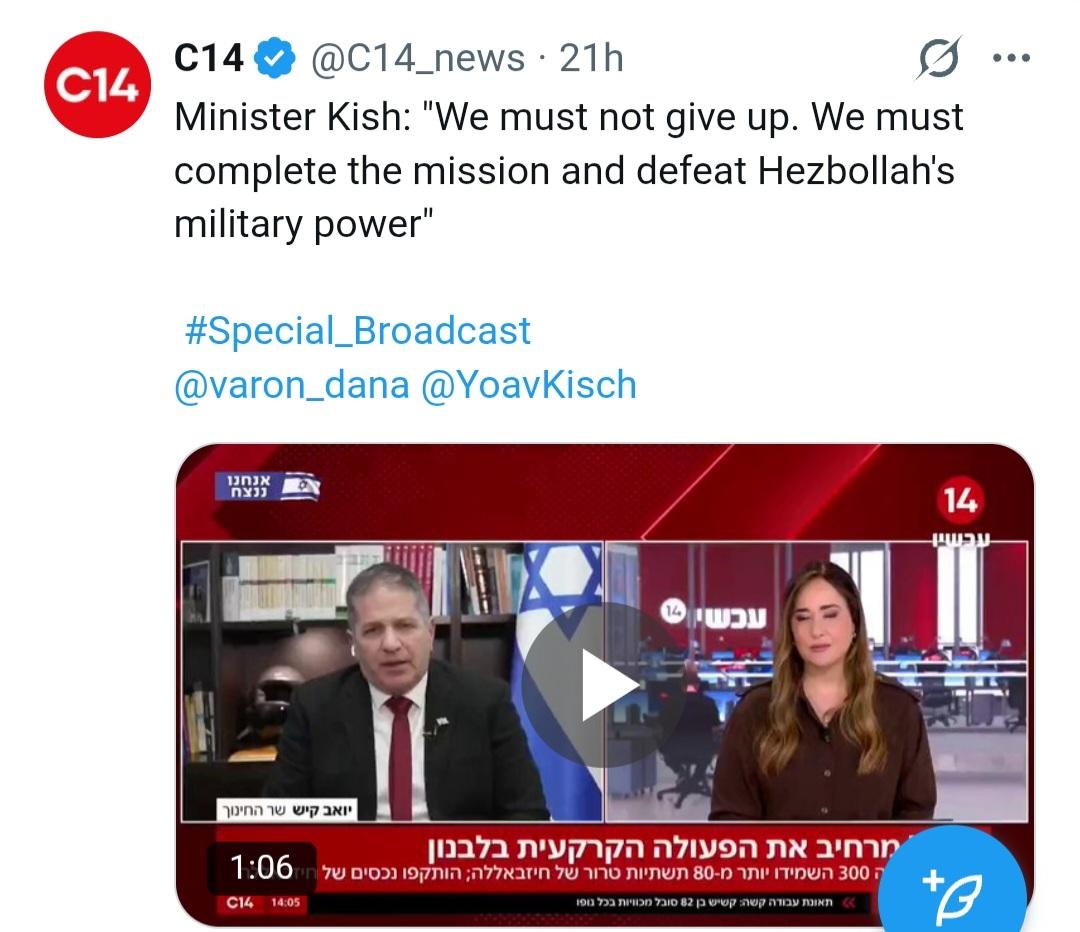Click the Israeli flag banner icon in the video

tap(267, 486)
